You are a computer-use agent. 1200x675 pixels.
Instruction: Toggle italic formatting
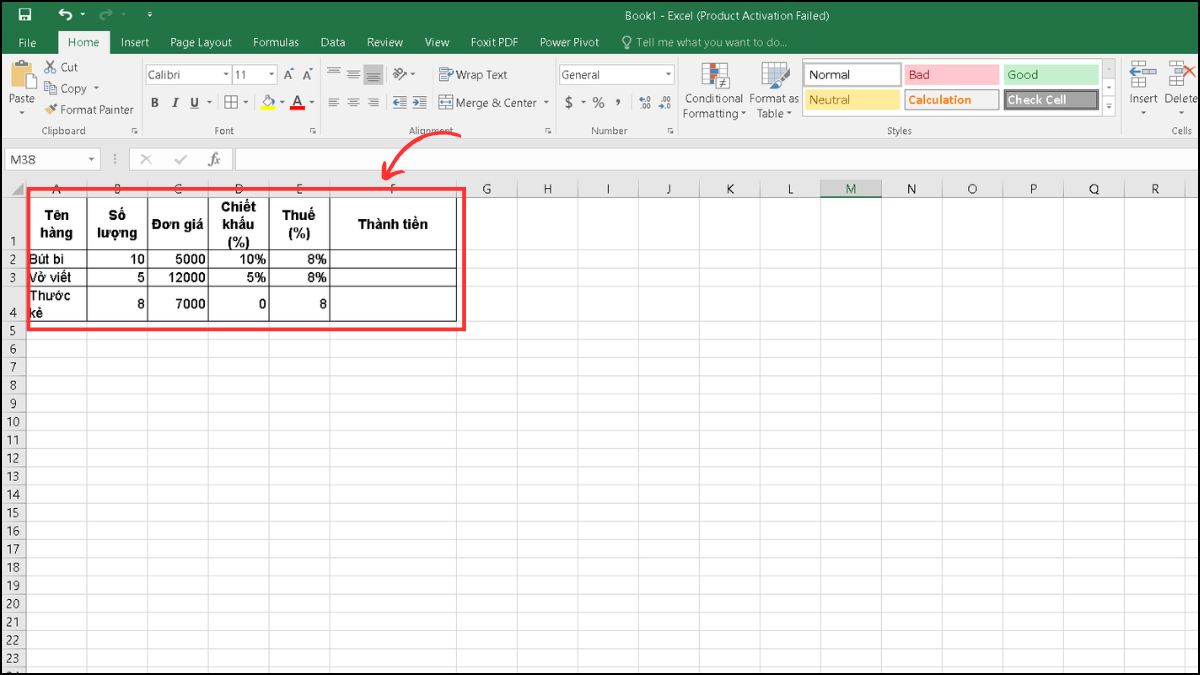[175, 102]
